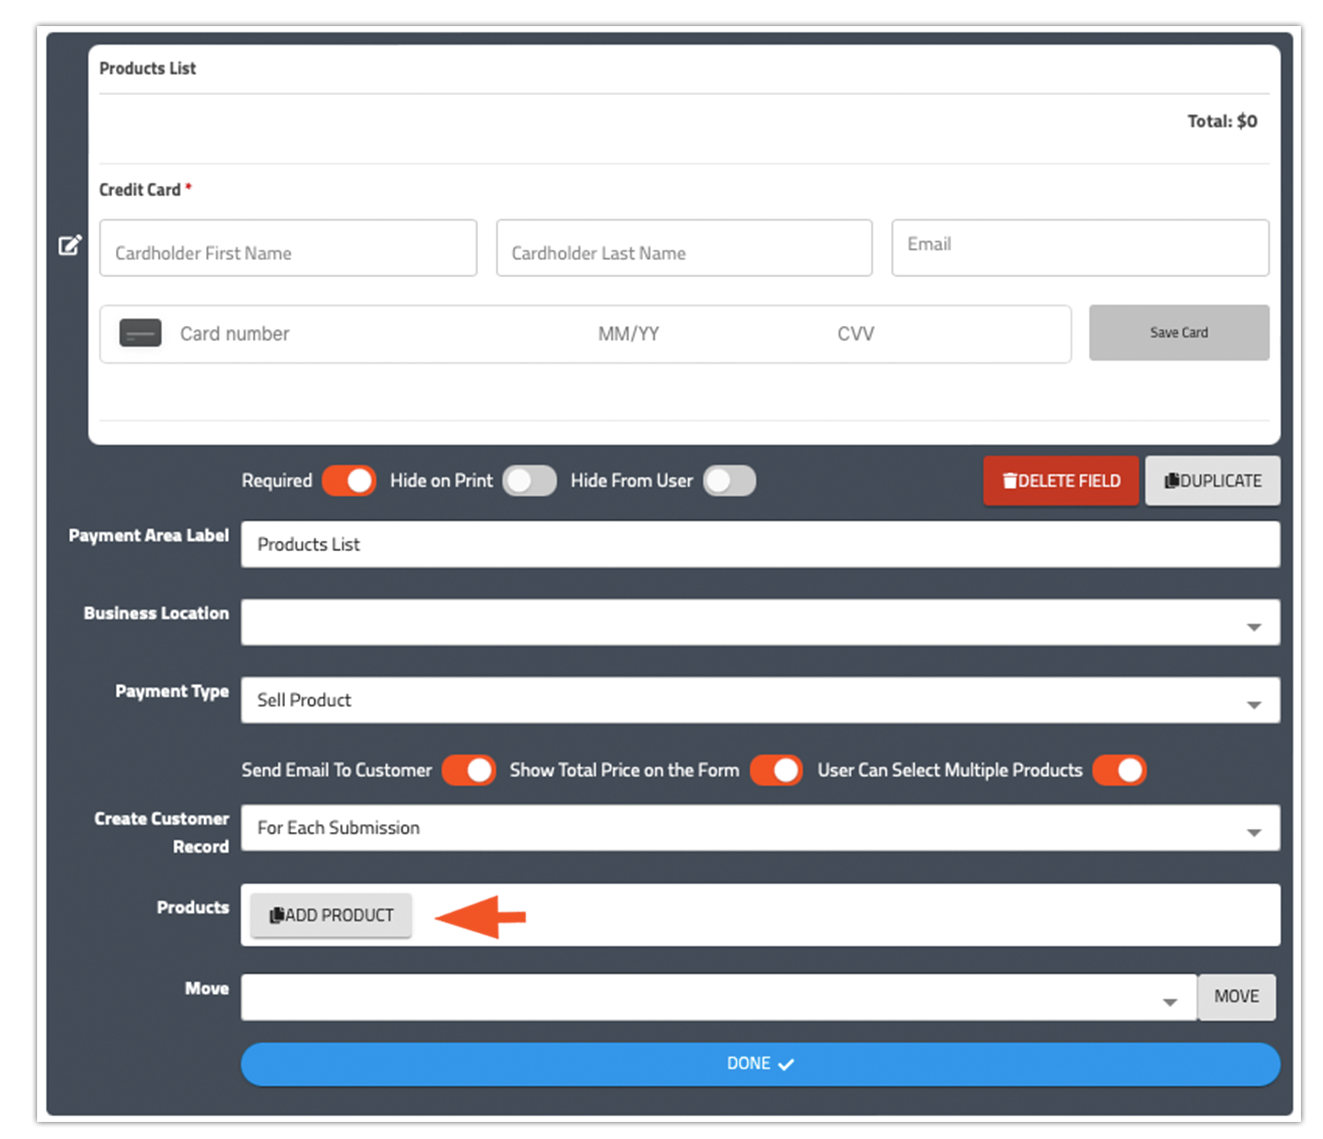Open the Payment Type dropdown

point(760,700)
